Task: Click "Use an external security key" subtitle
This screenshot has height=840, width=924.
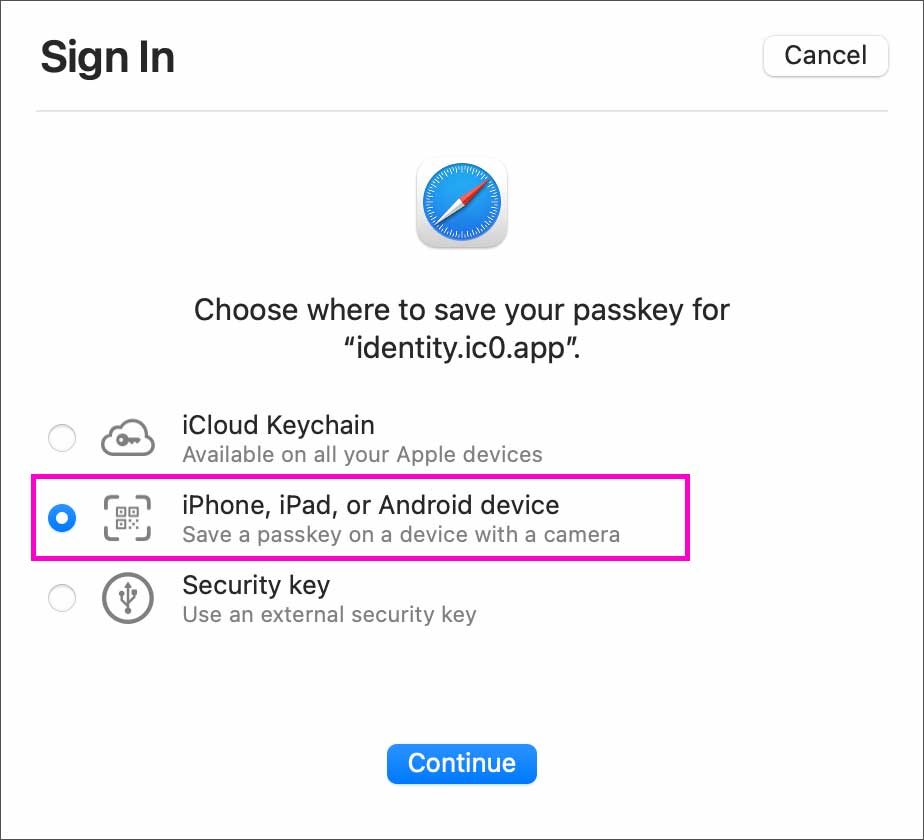Action: pos(329,615)
